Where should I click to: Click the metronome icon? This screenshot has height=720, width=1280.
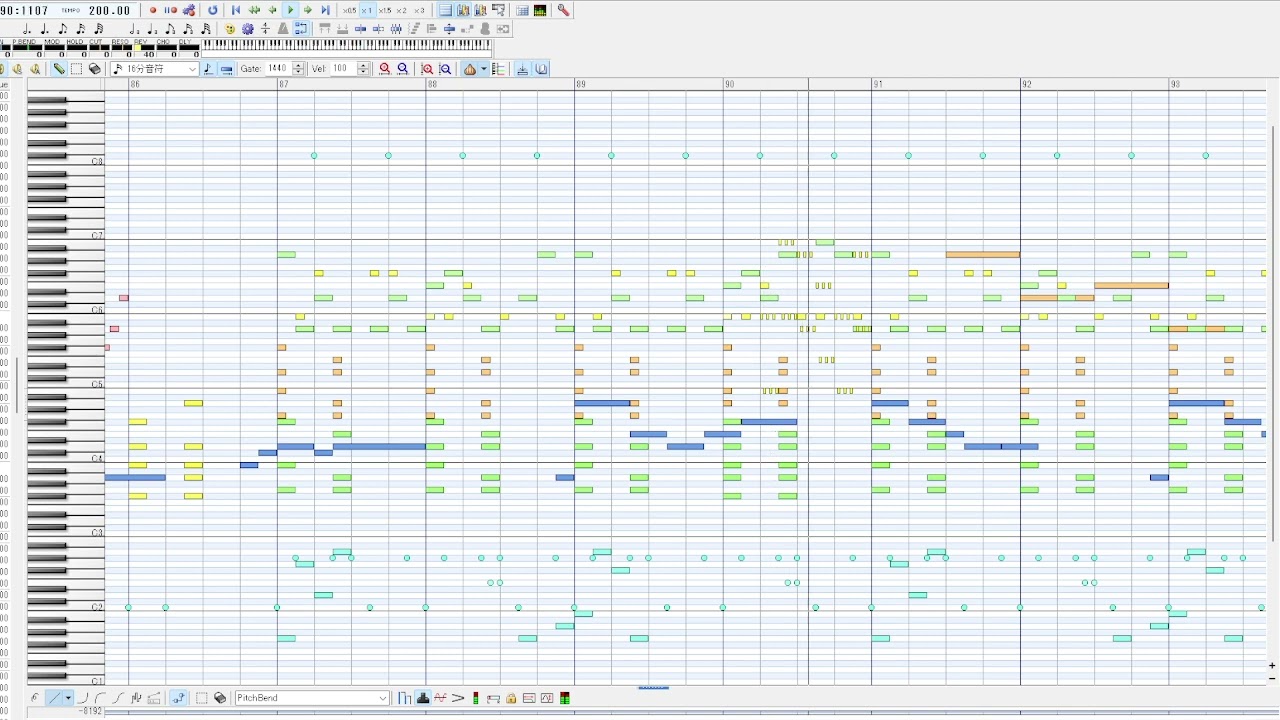pos(283,29)
